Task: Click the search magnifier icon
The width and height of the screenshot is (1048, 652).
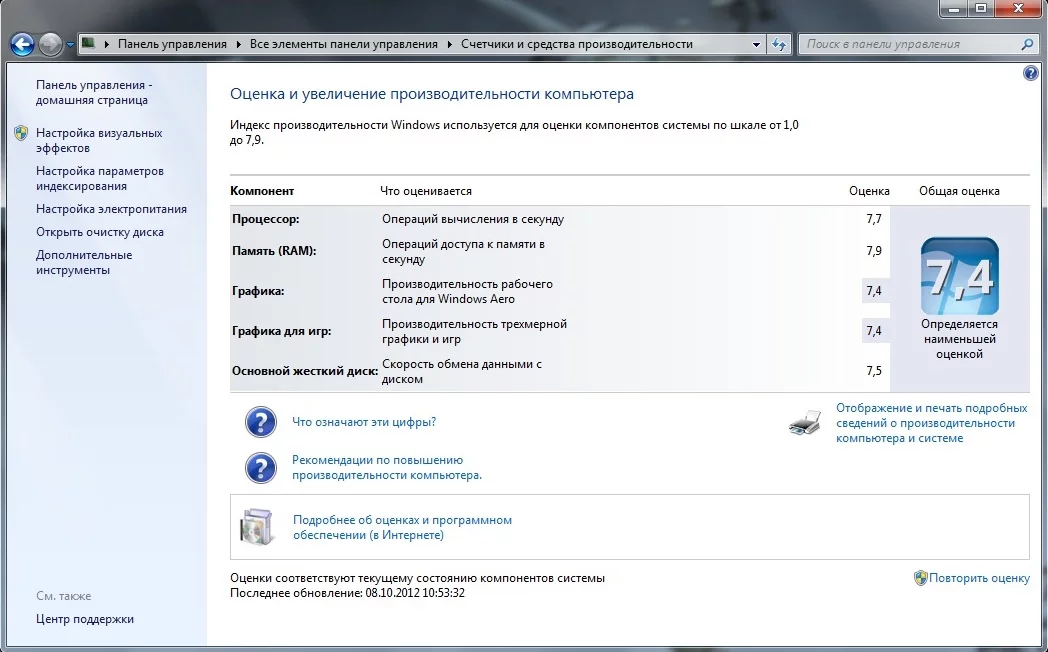Action: [x=1027, y=44]
